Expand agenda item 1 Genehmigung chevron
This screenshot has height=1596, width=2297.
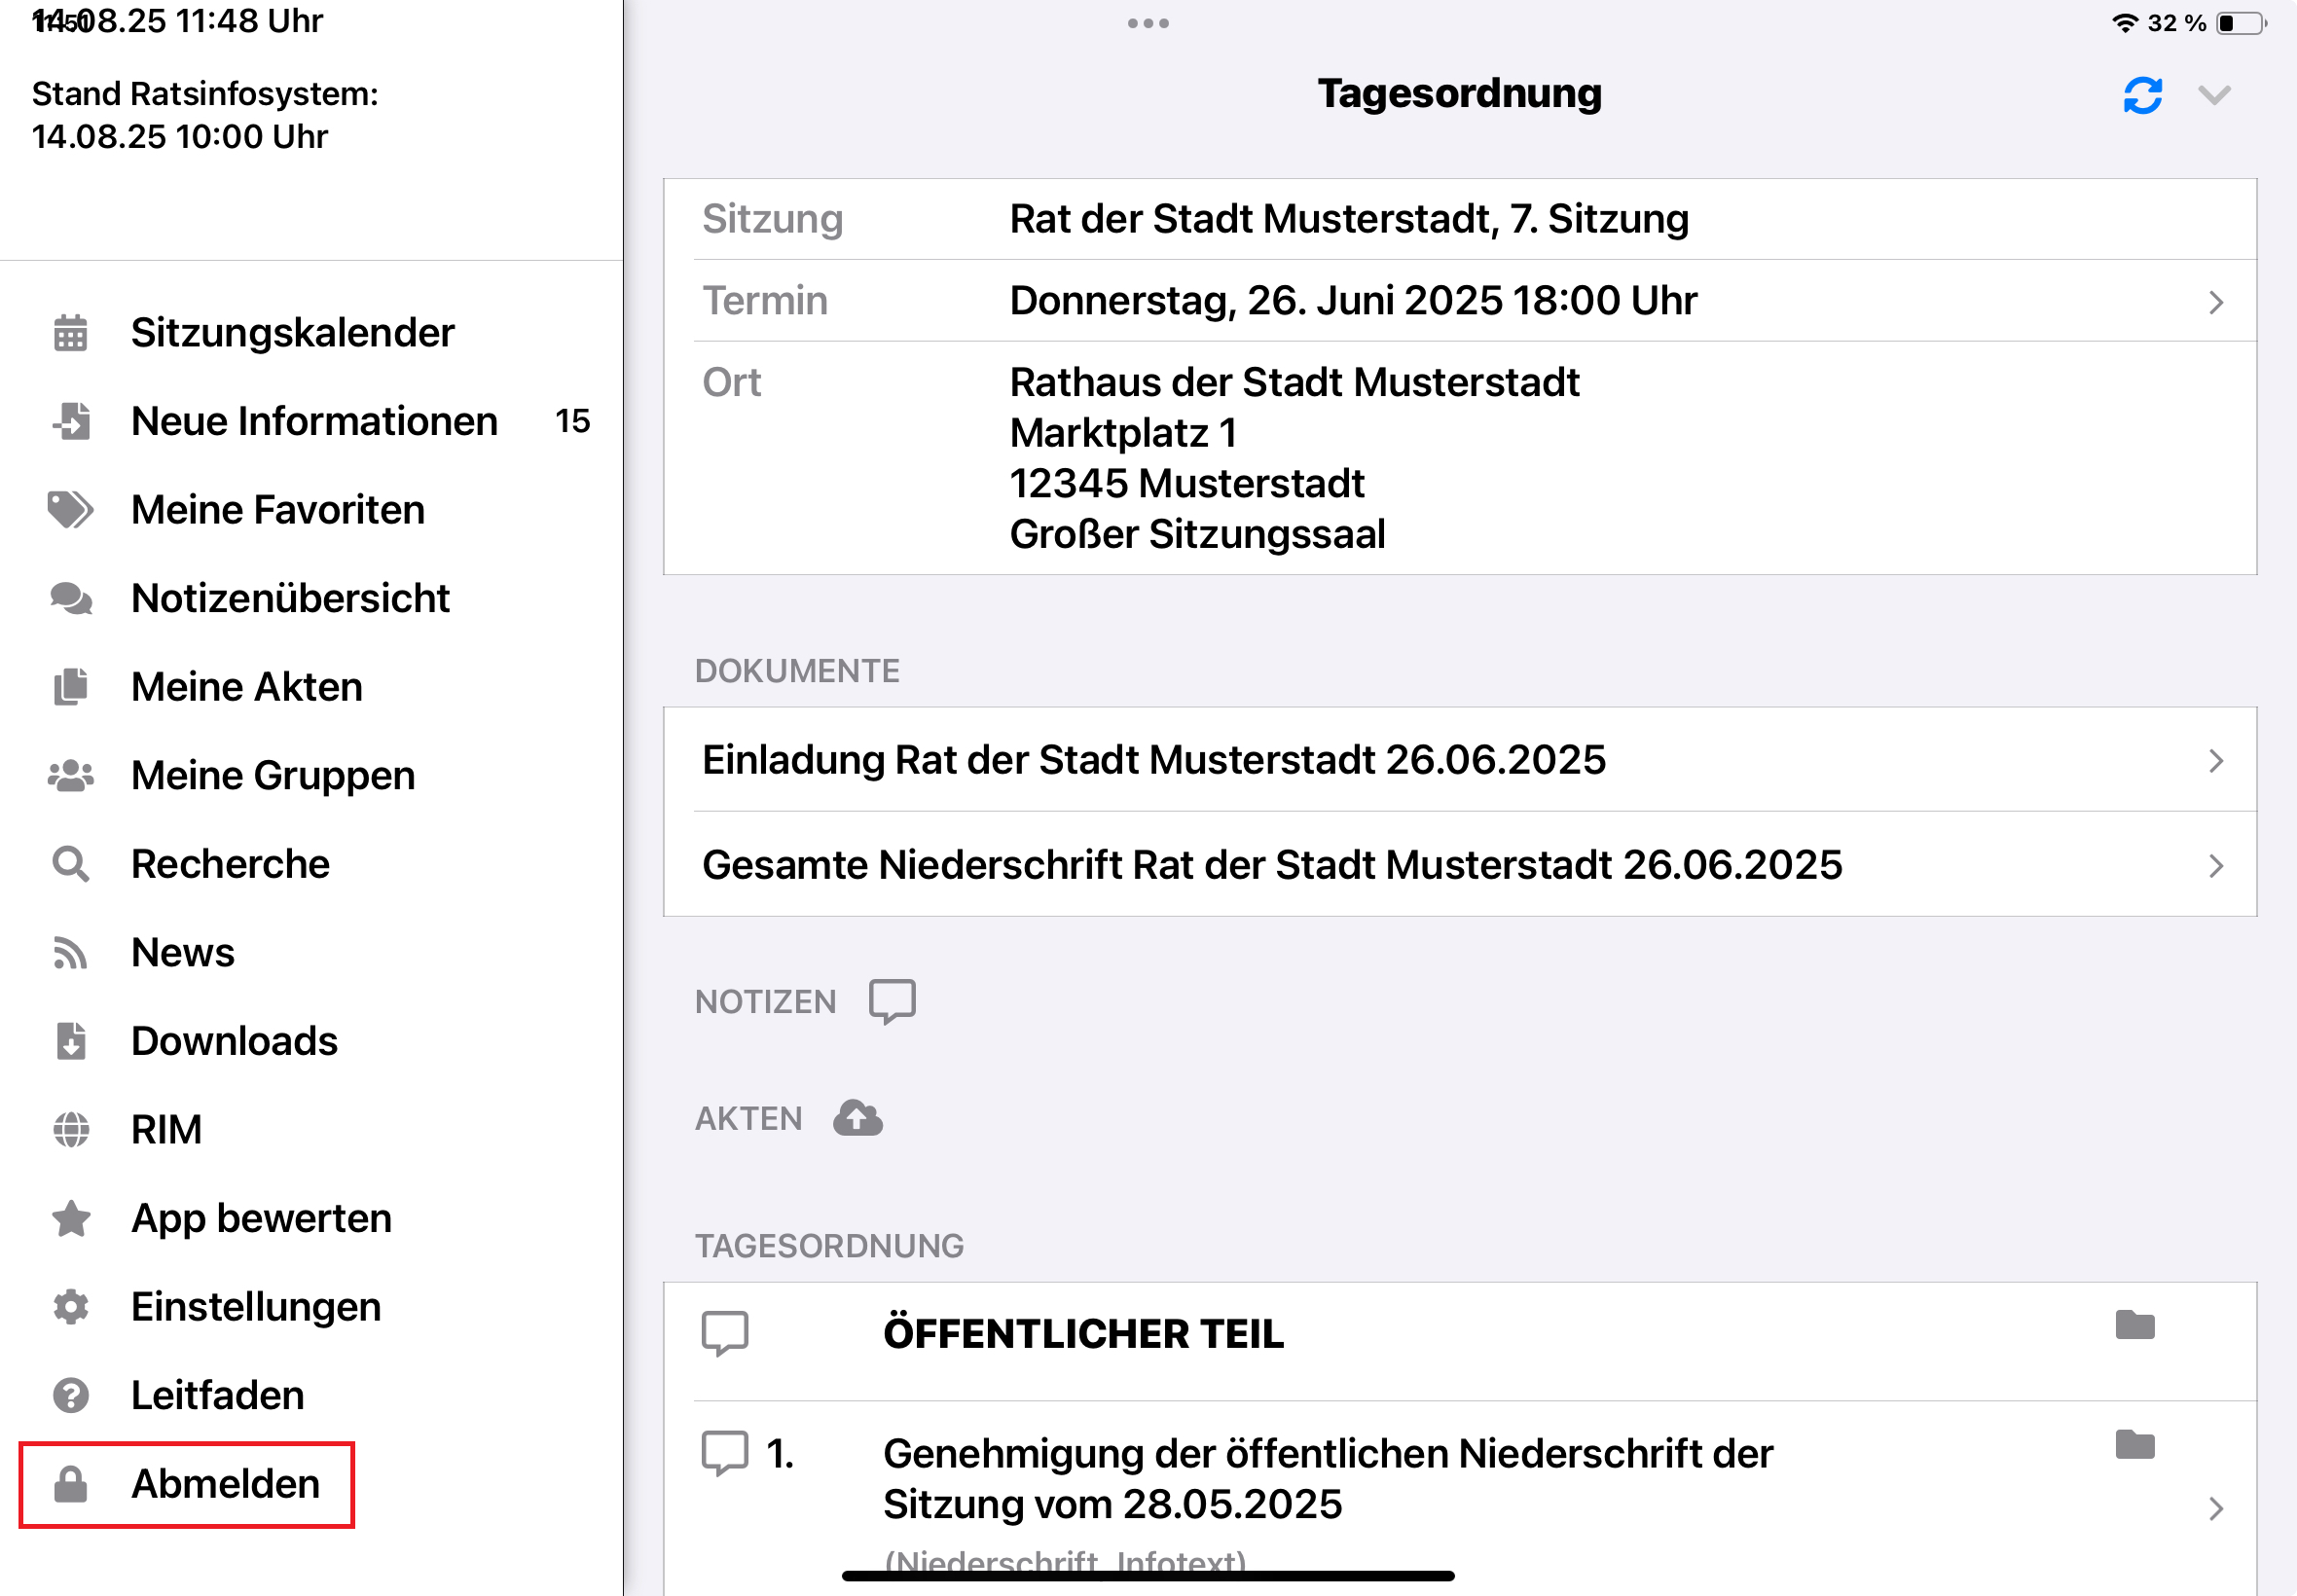(2216, 1508)
